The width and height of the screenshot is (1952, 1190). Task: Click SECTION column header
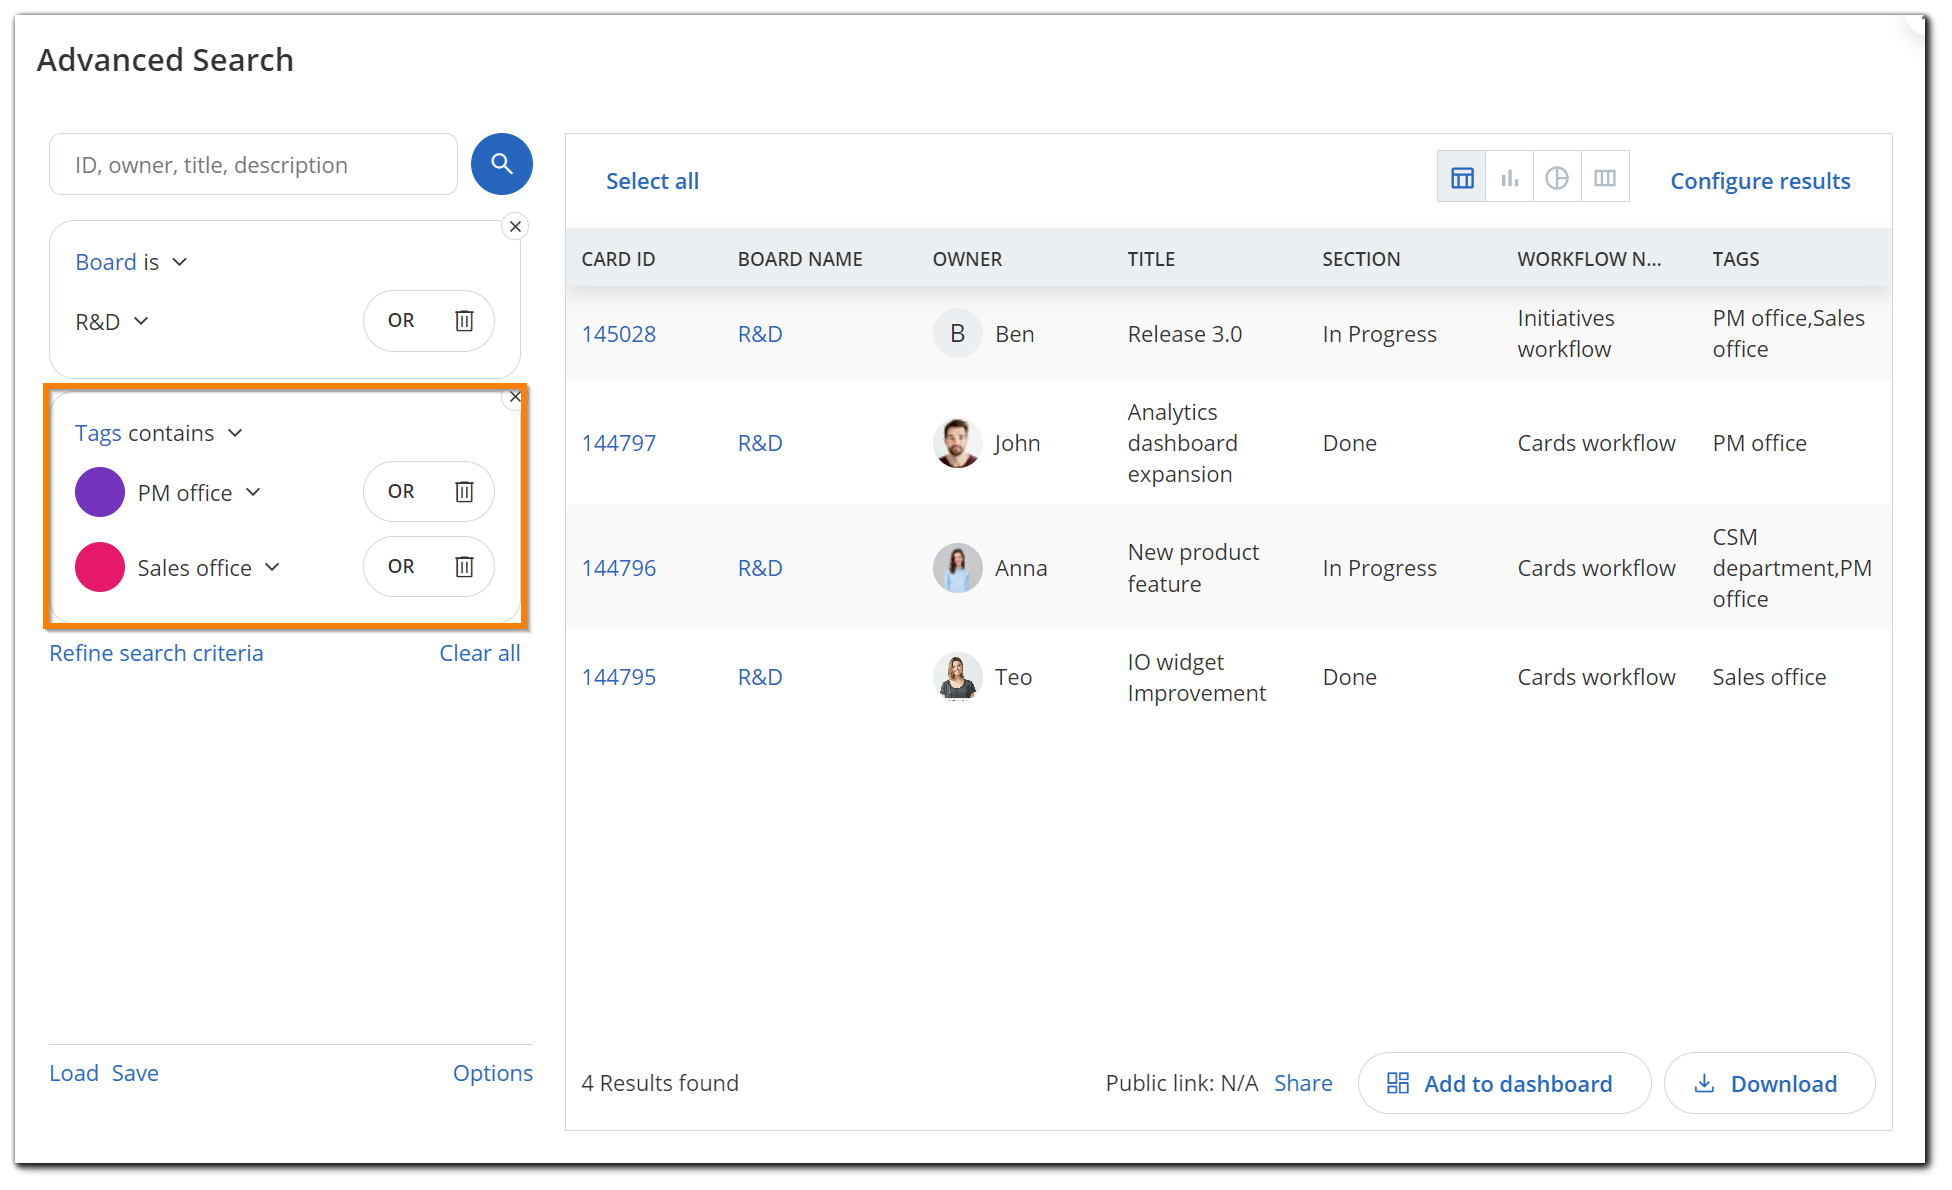click(1361, 259)
